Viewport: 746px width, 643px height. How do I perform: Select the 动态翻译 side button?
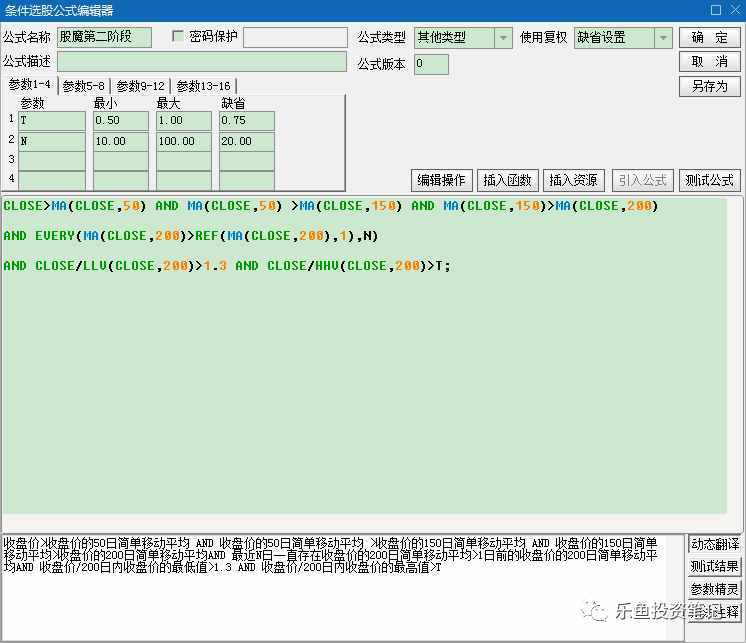click(715, 545)
